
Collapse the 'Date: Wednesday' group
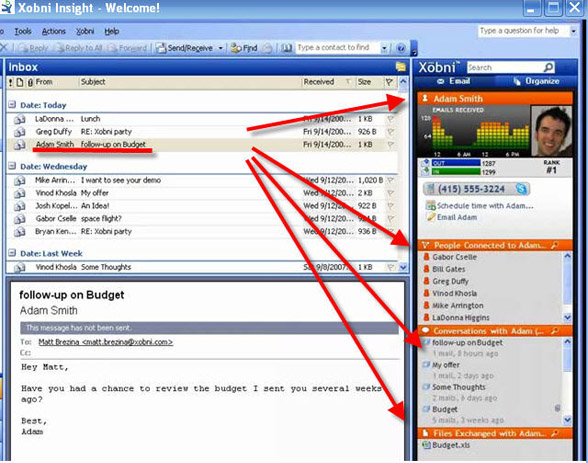pos(12,166)
